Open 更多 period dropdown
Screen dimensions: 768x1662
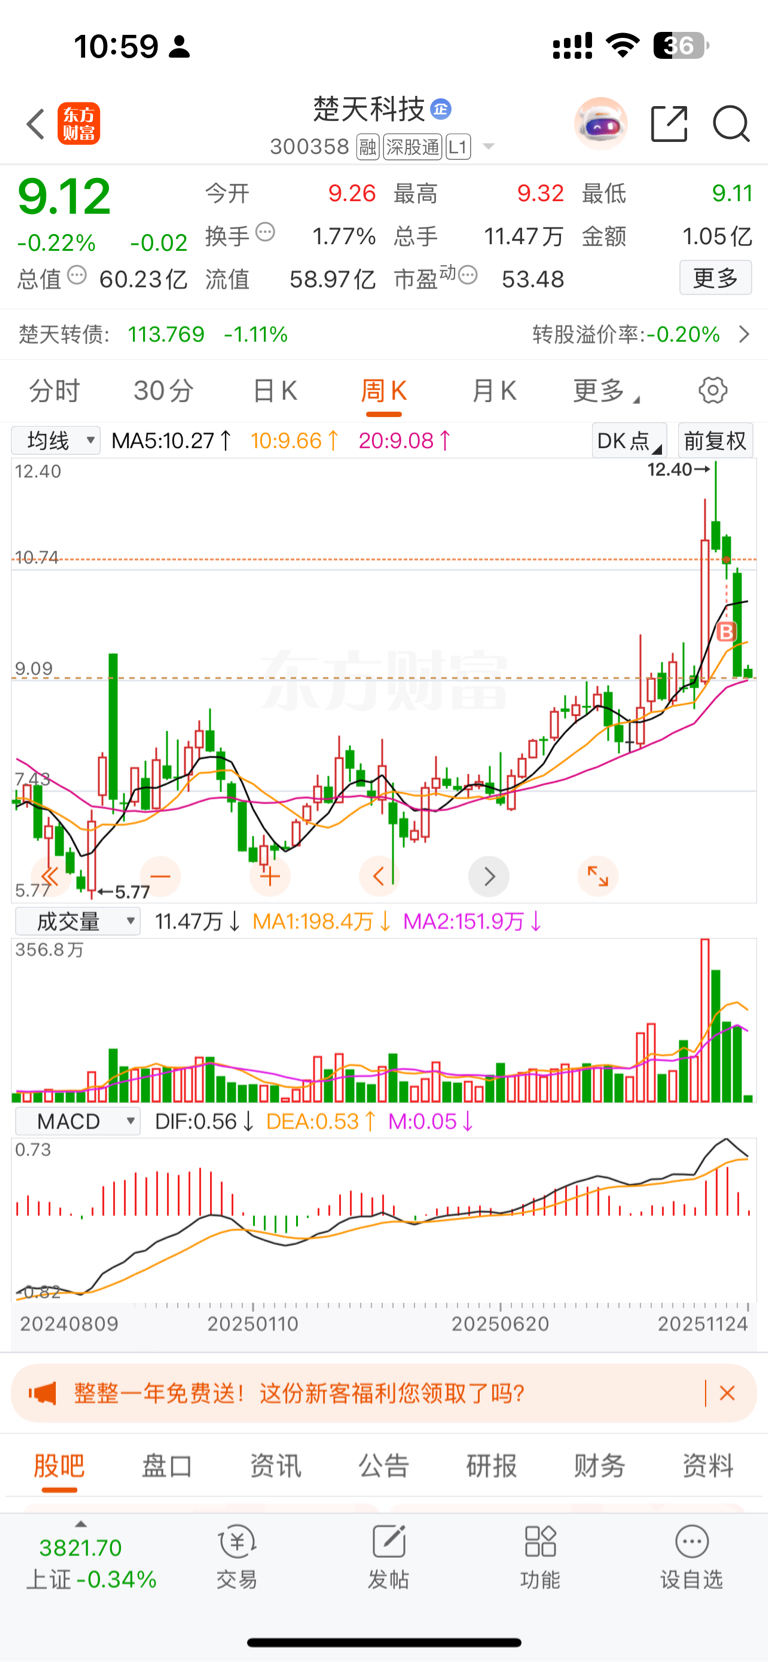606,391
